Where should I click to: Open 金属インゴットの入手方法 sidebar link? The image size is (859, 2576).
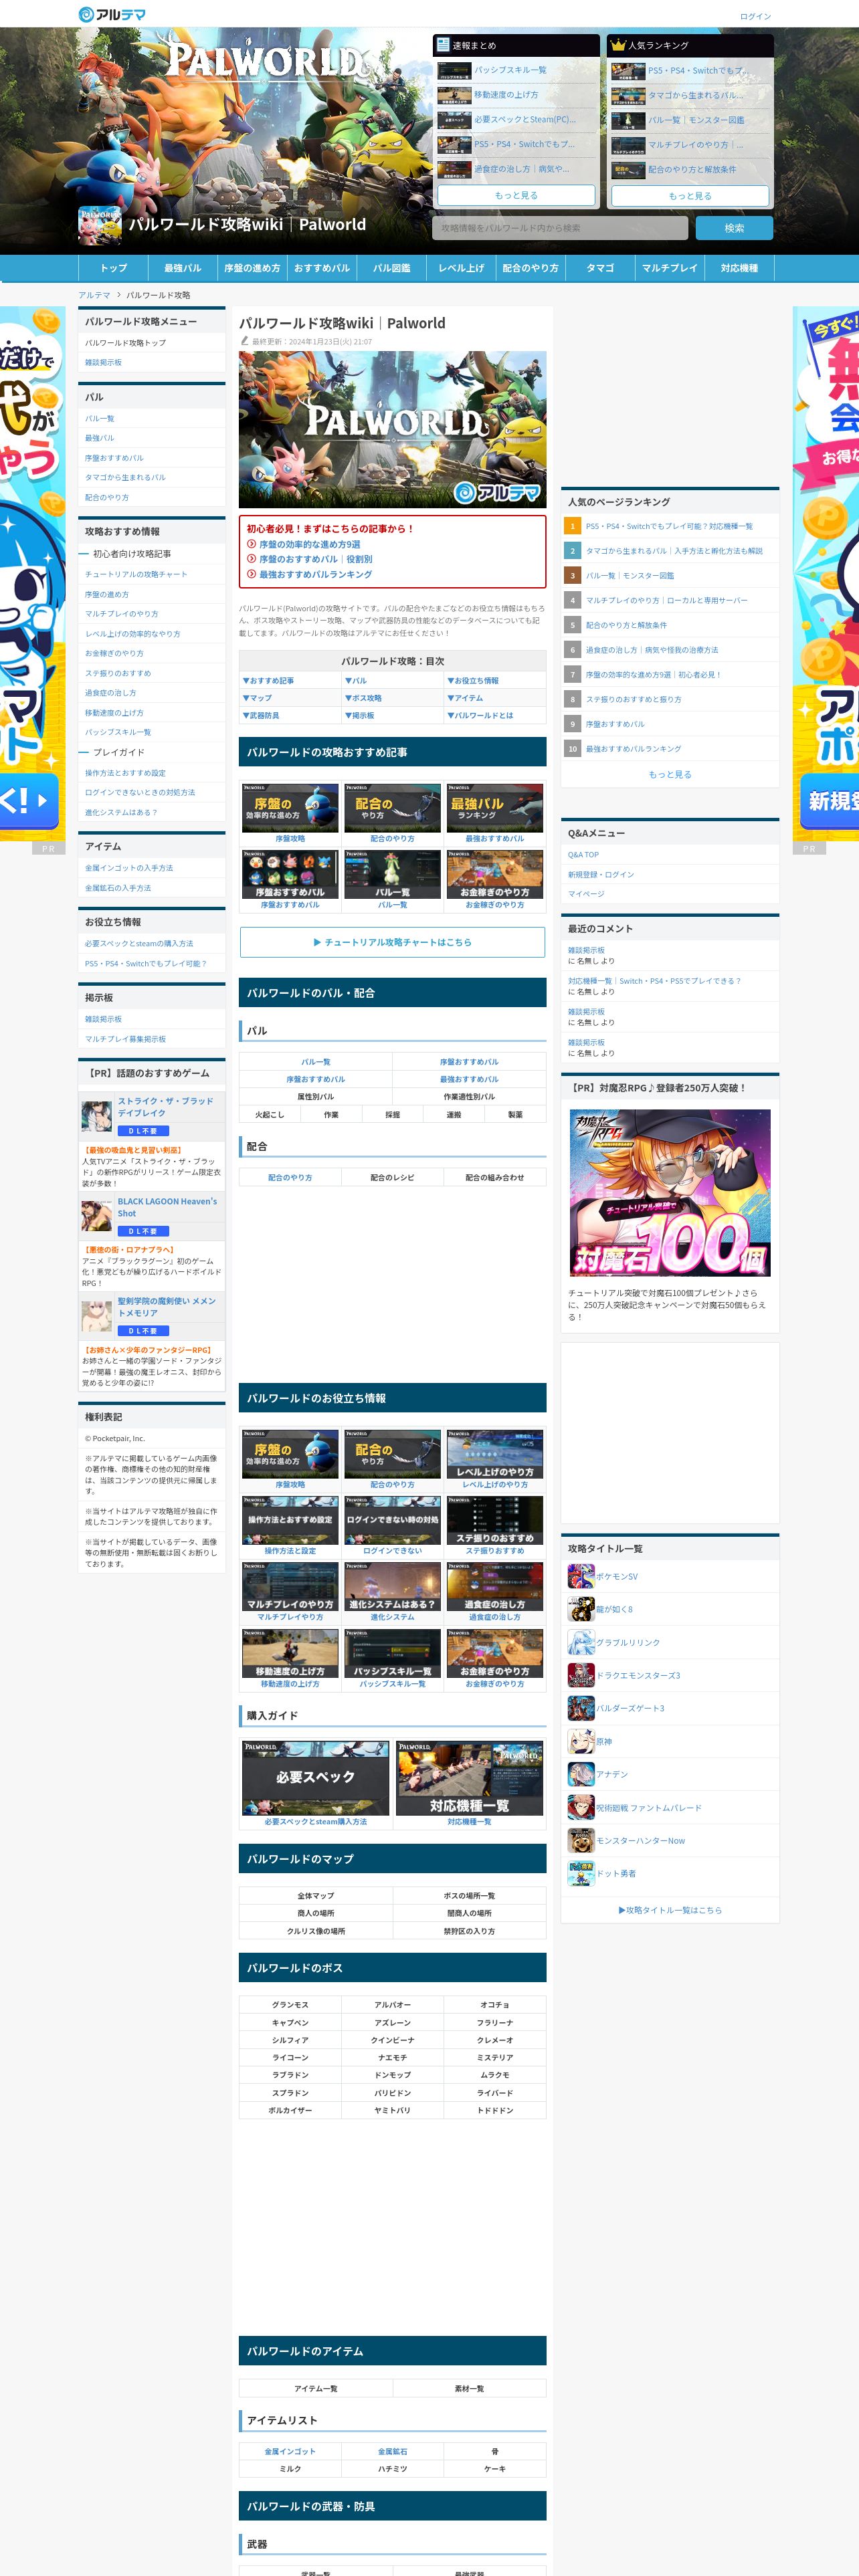[129, 868]
